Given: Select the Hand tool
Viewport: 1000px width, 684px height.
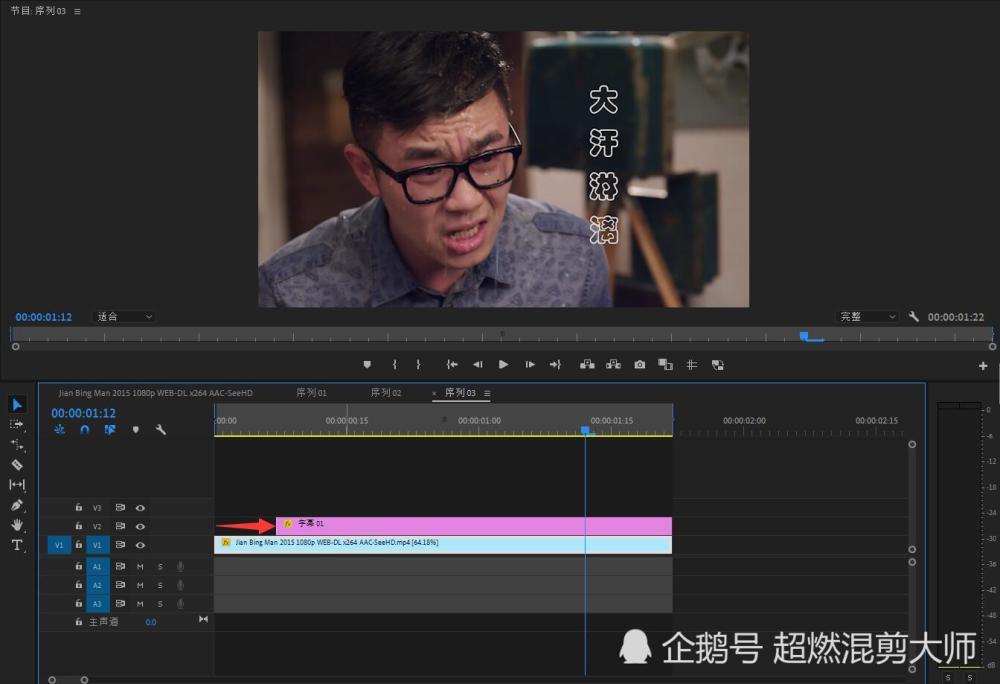Looking at the screenshot, I should point(17,525).
